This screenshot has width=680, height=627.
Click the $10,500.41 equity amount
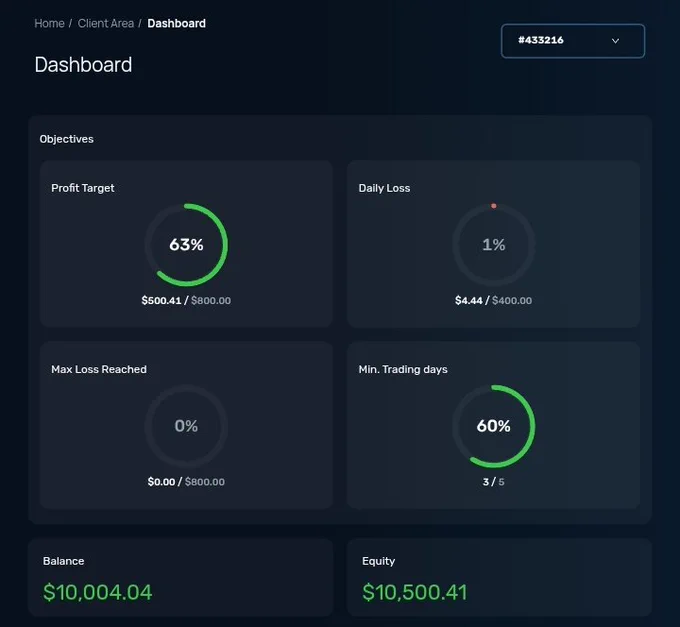[415, 592]
